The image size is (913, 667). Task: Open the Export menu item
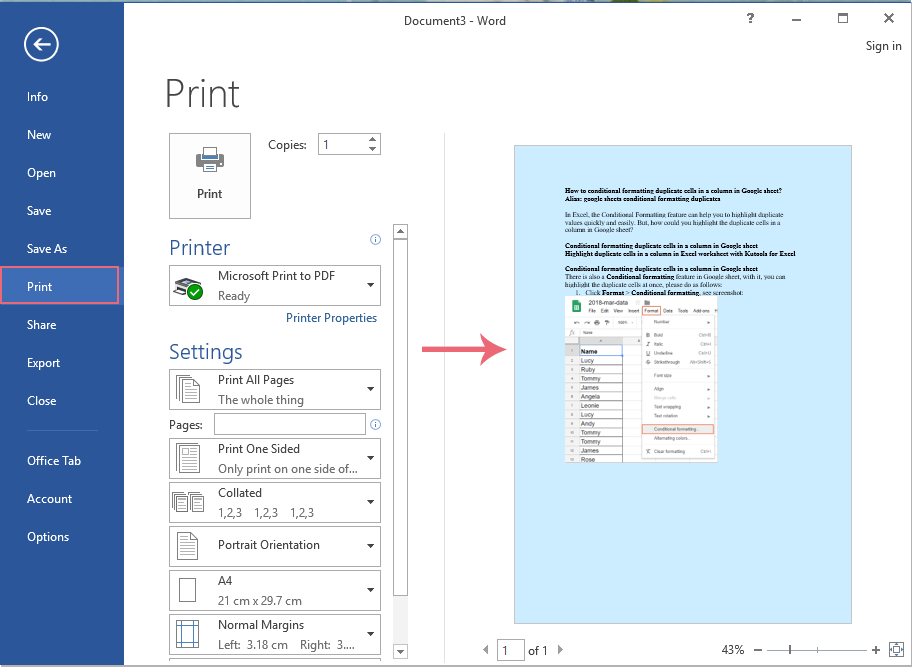(44, 363)
